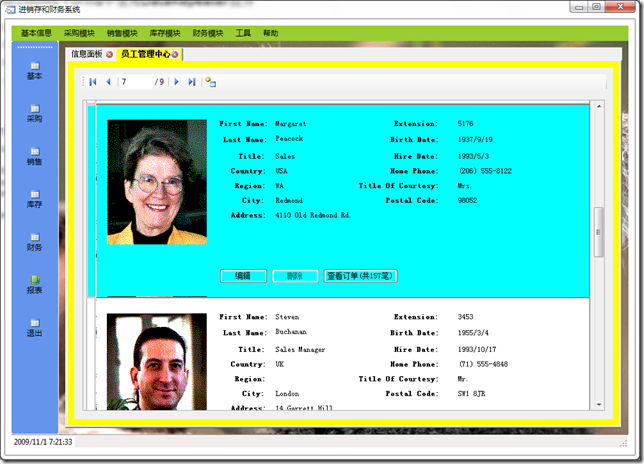Go to next employee record
This screenshot has height=464, width=644.
(x=177, y=82)
